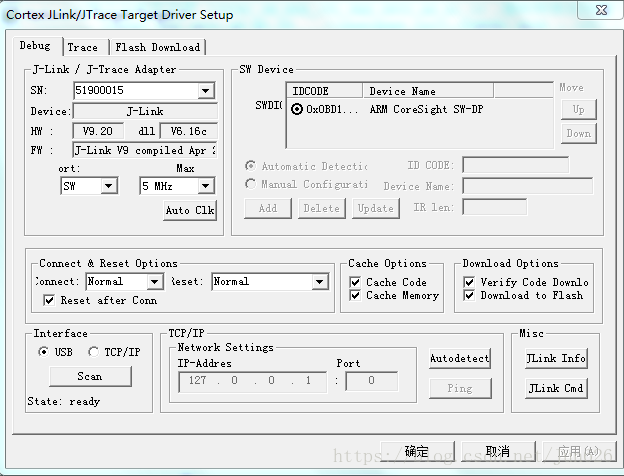Toggle the Cache Memory checkbox
Viewport: 624px width, 476px height.
[x=355, y=295]
